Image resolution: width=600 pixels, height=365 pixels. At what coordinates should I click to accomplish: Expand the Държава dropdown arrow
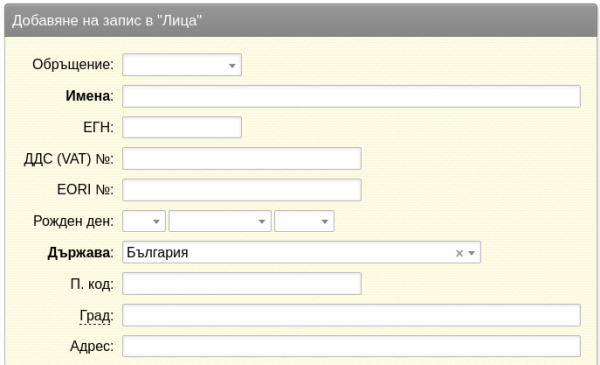(472, 253)
